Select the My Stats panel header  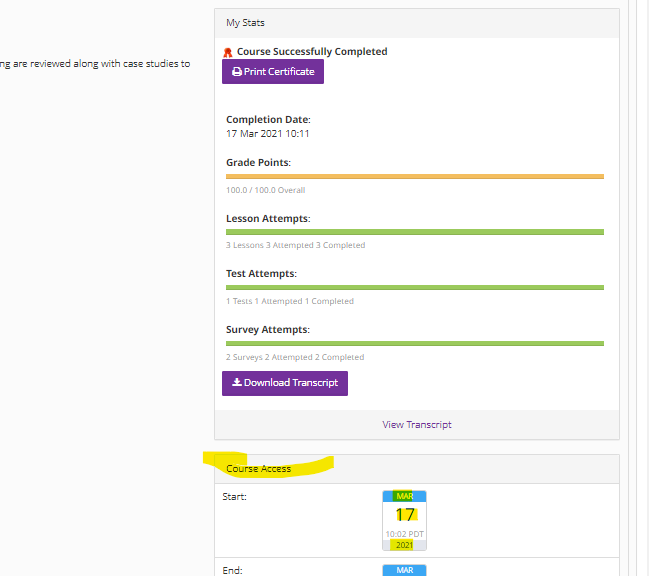pos(417,22)
